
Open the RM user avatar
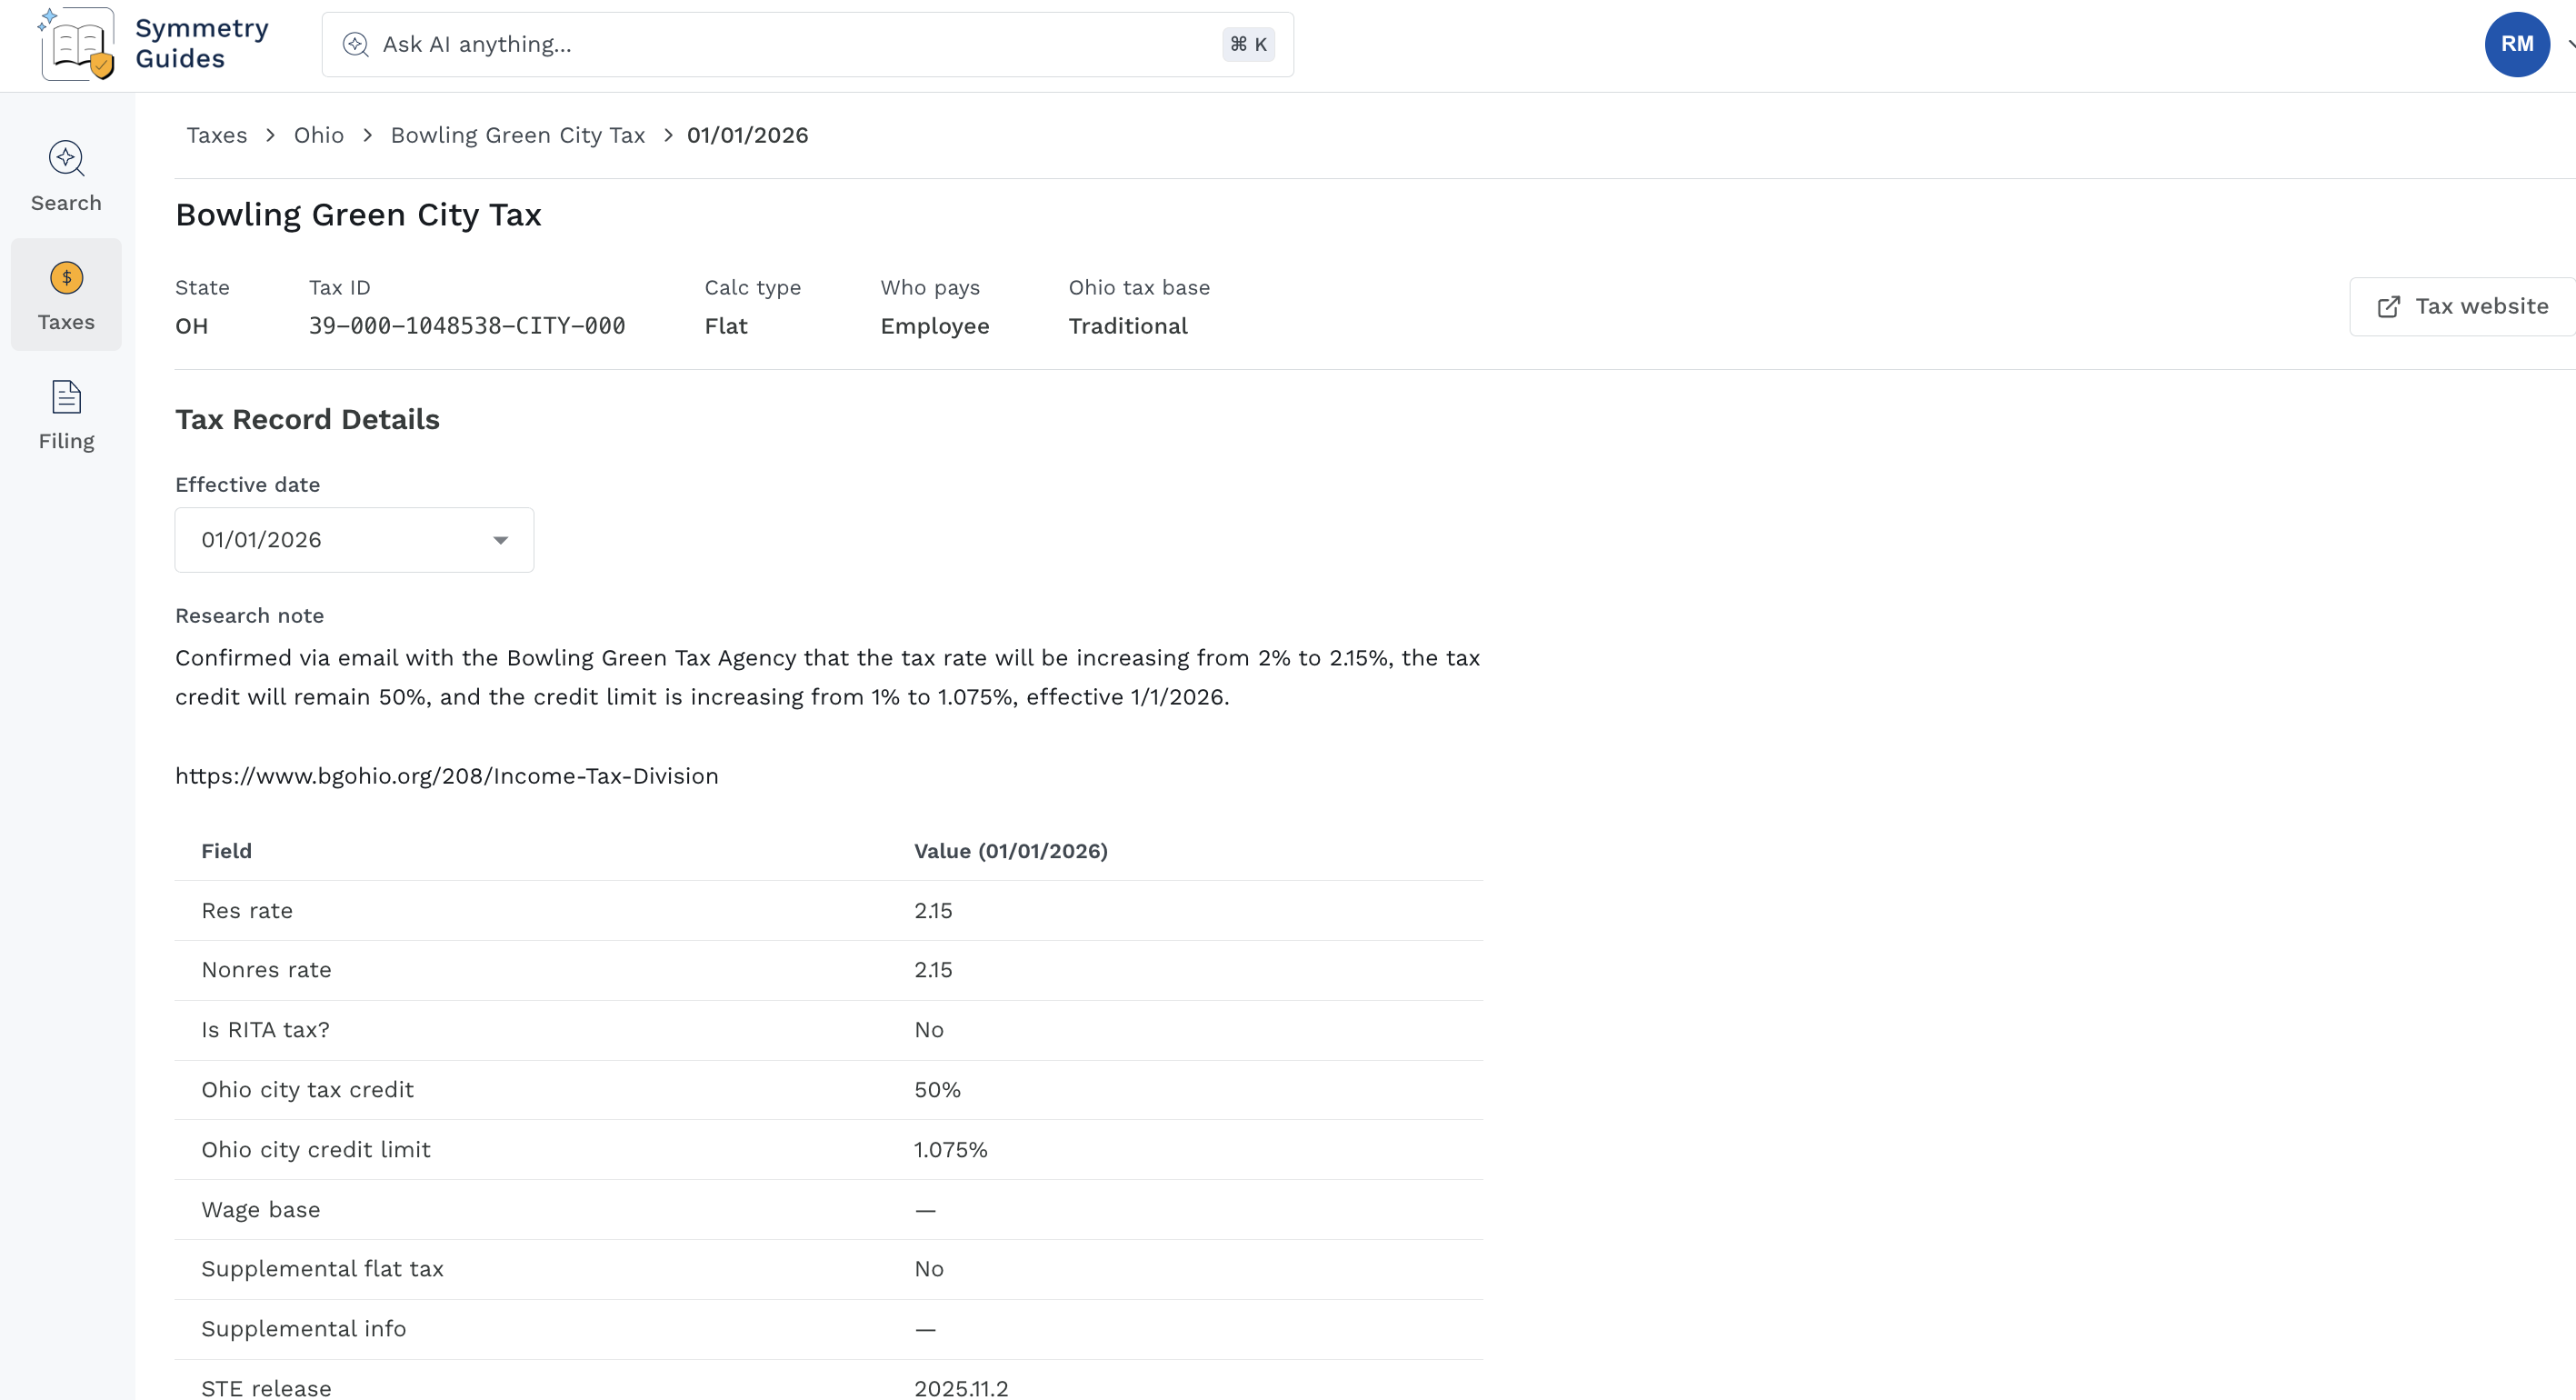coord(2516,44)
